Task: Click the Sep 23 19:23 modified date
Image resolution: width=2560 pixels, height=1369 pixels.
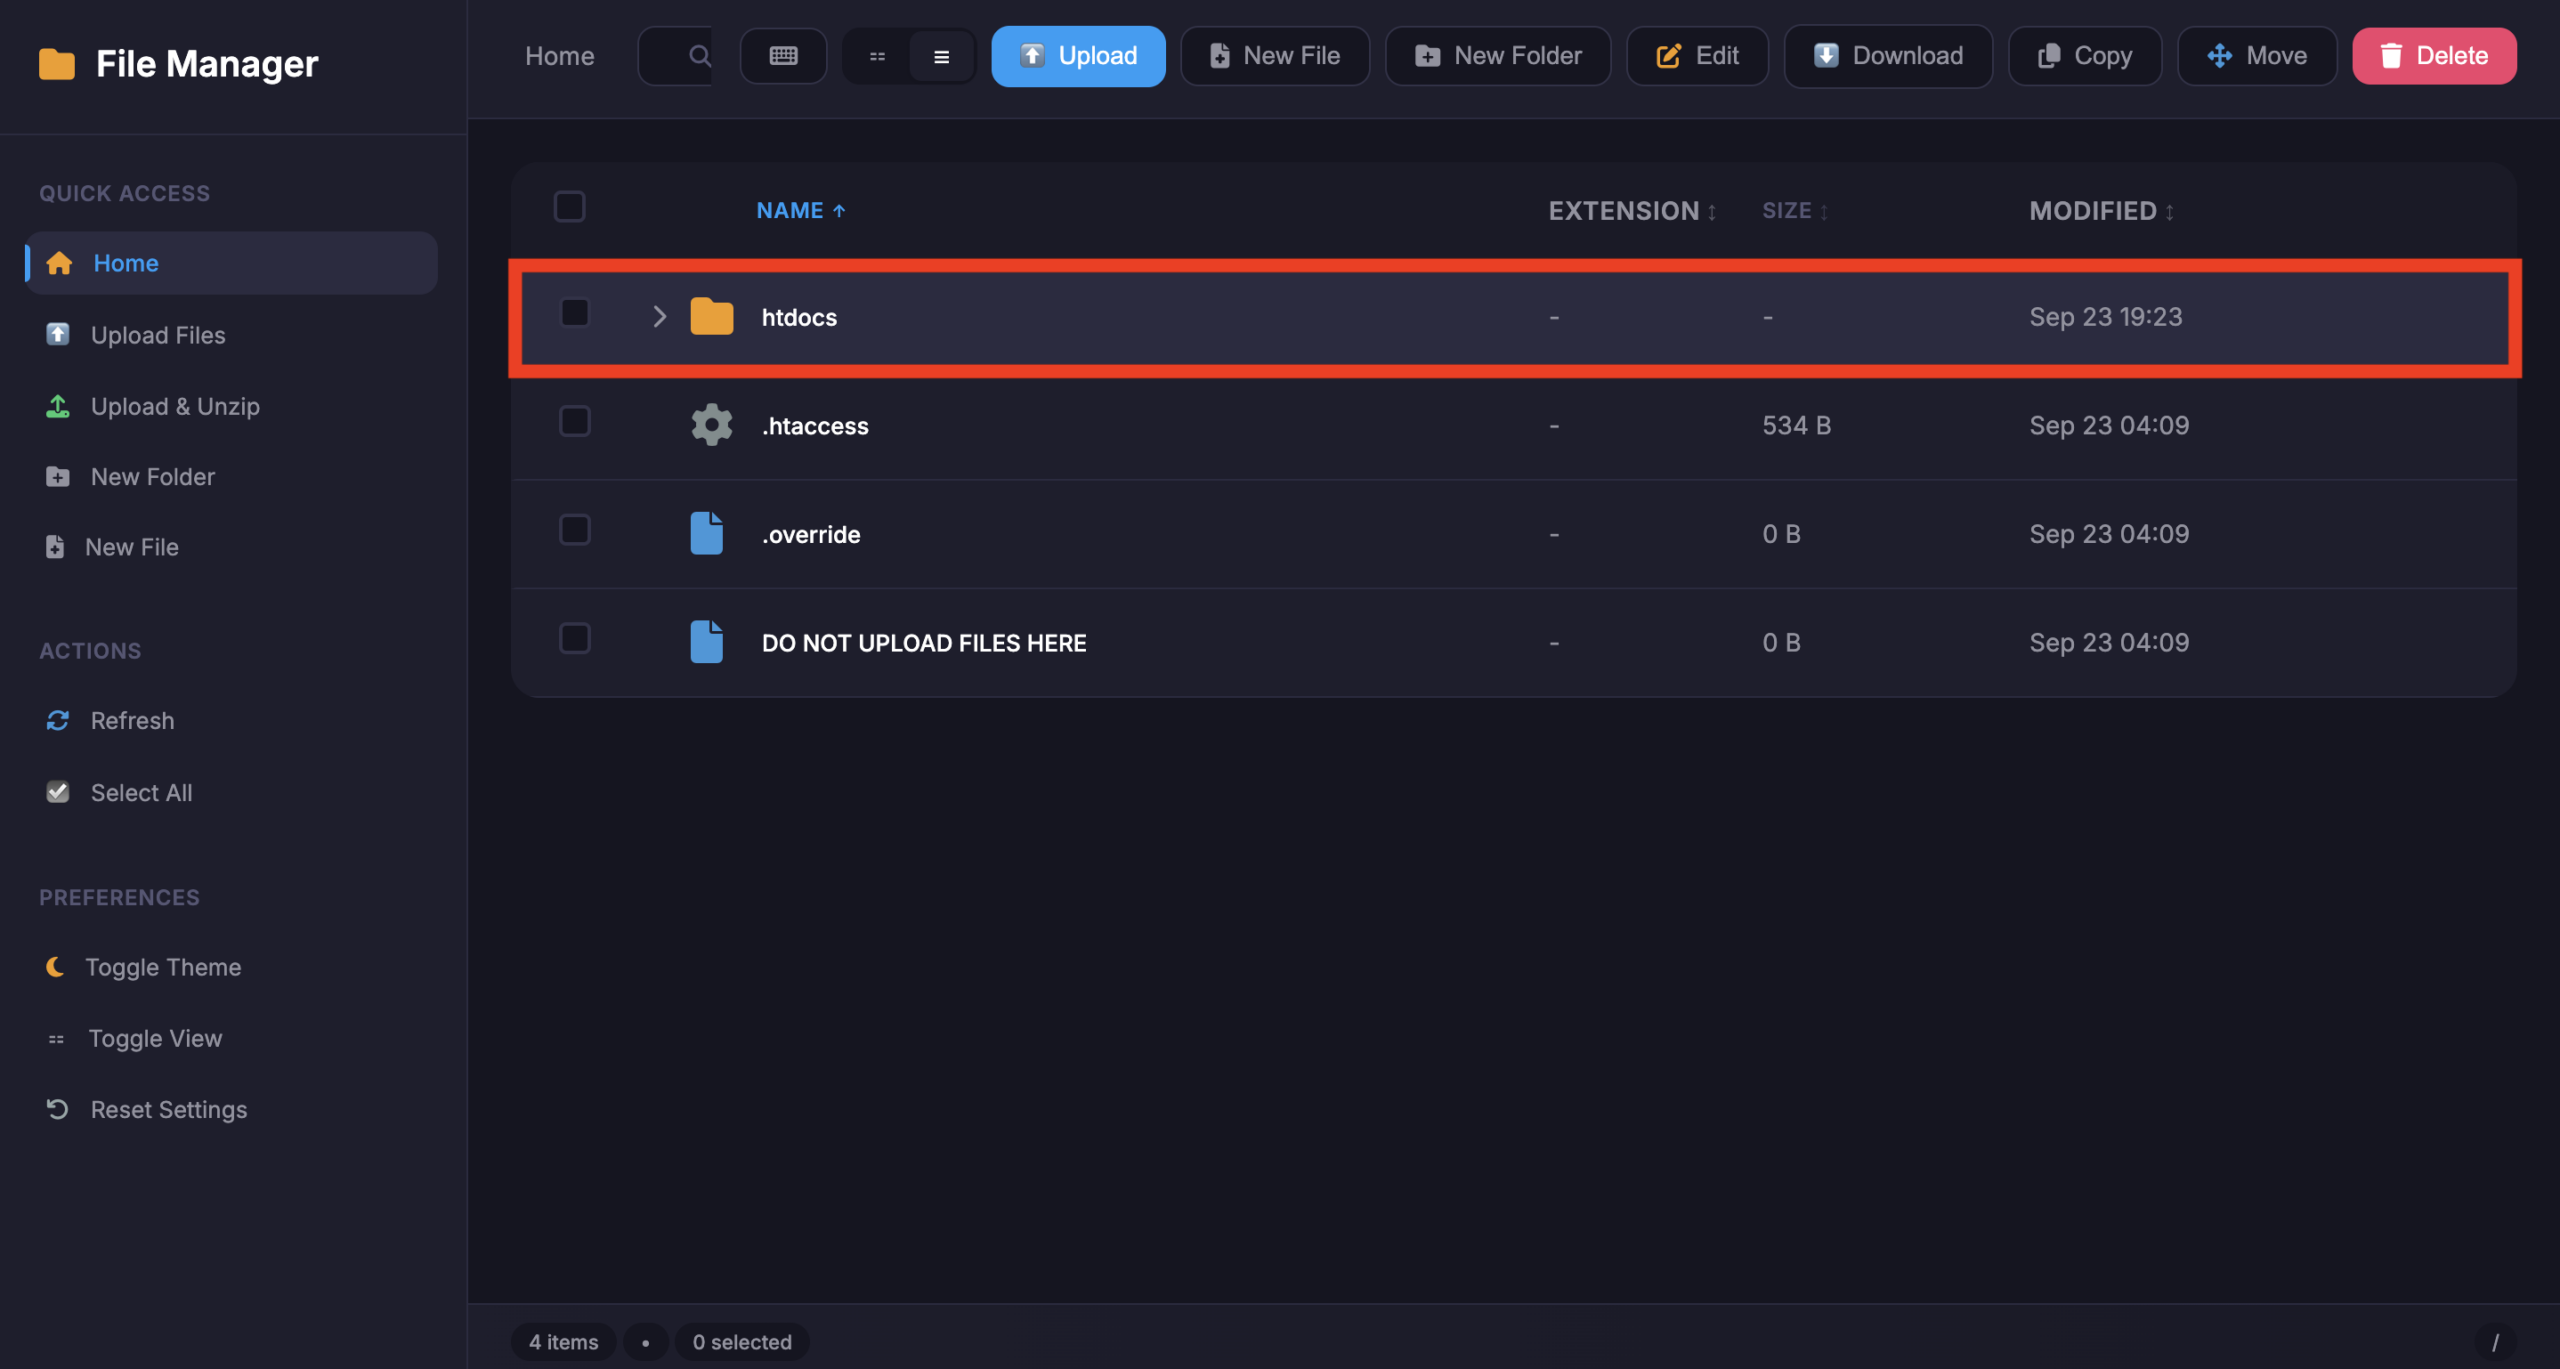Action: point(2105,317)
